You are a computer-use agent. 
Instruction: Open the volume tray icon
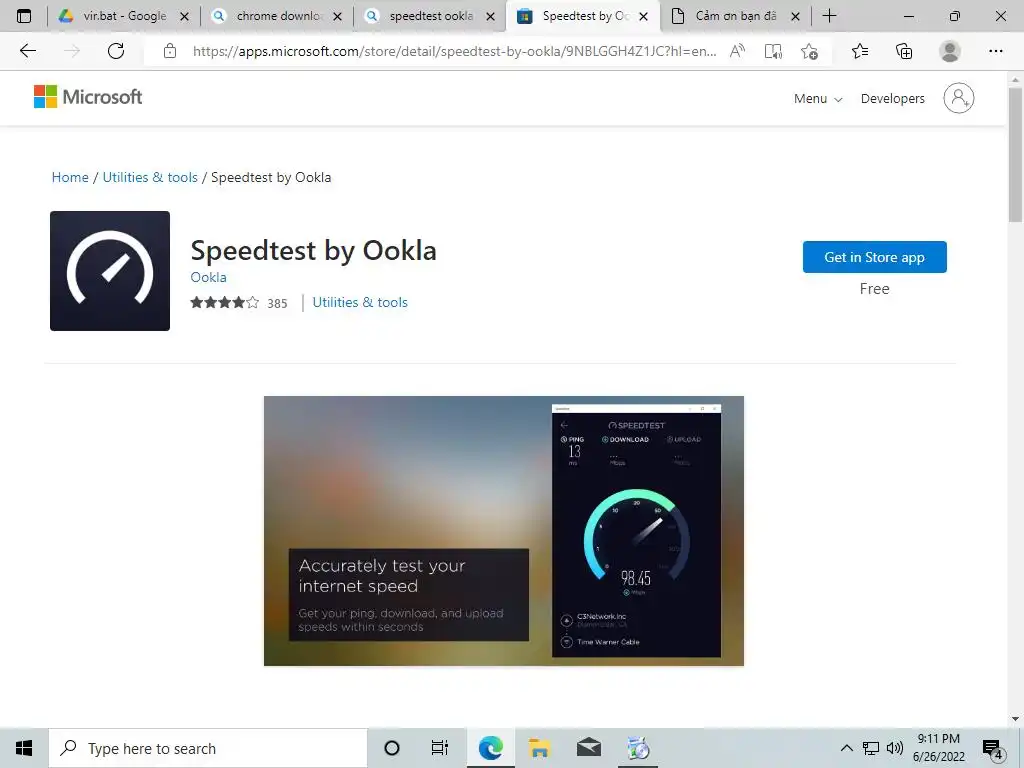point(895,748)
